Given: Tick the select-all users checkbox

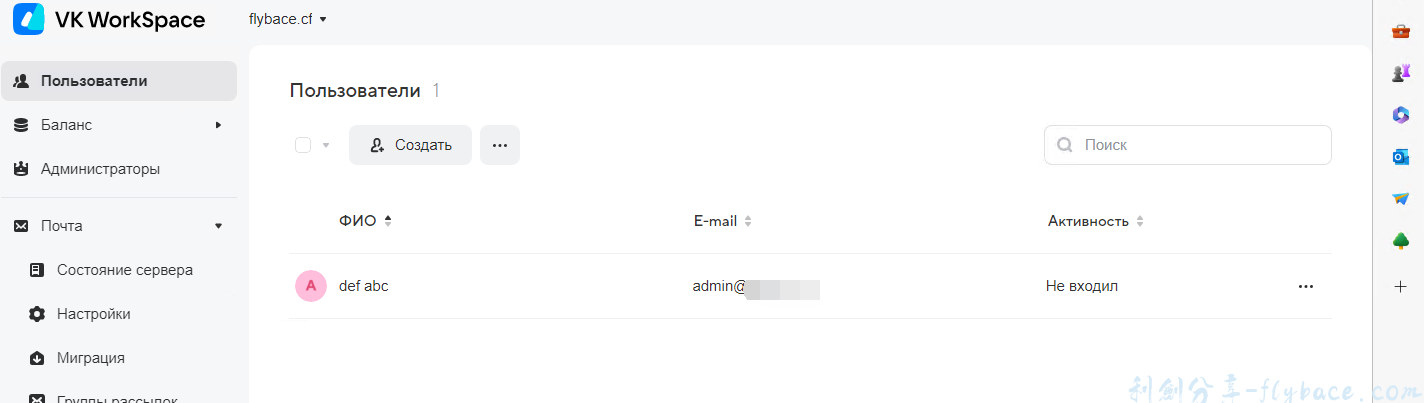Looking at the screenshot, I should [303, 145].
